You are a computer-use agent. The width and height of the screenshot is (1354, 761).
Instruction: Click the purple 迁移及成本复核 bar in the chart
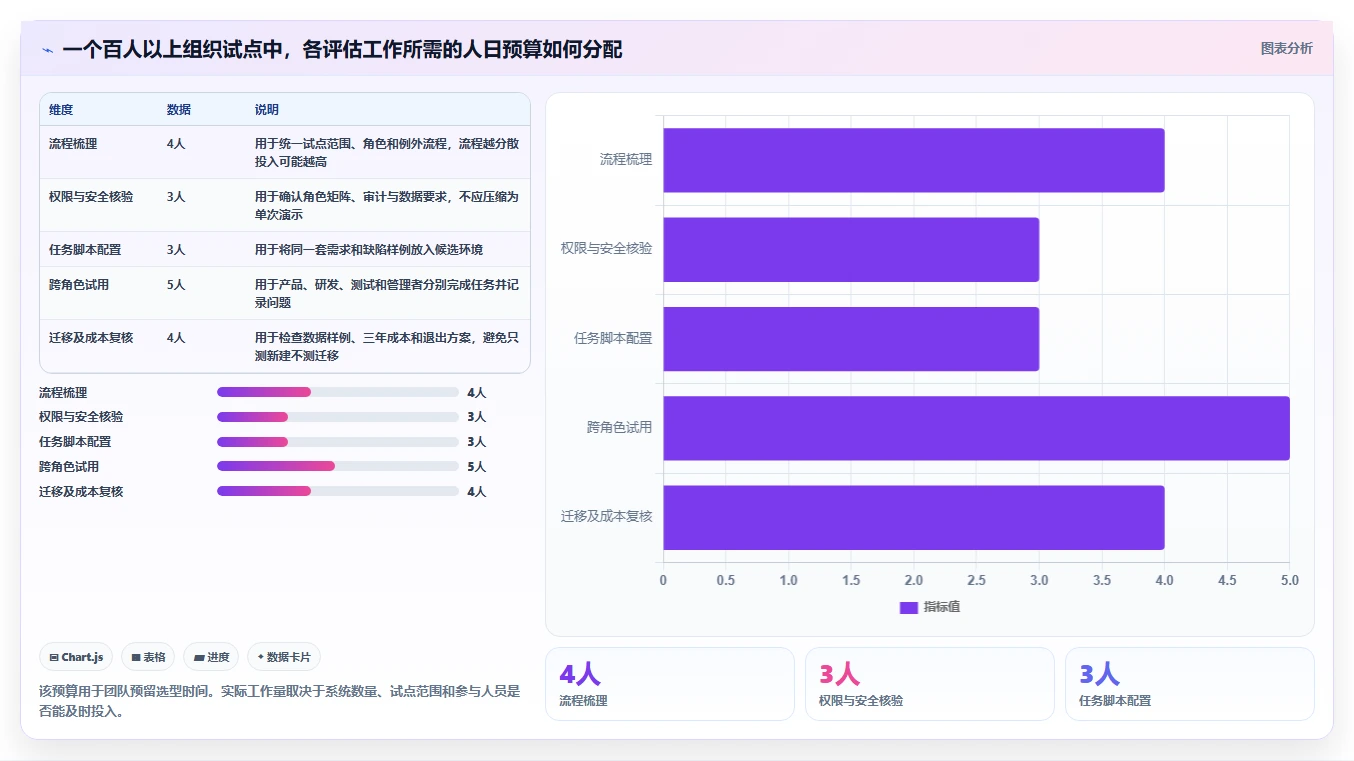(913, 517)
